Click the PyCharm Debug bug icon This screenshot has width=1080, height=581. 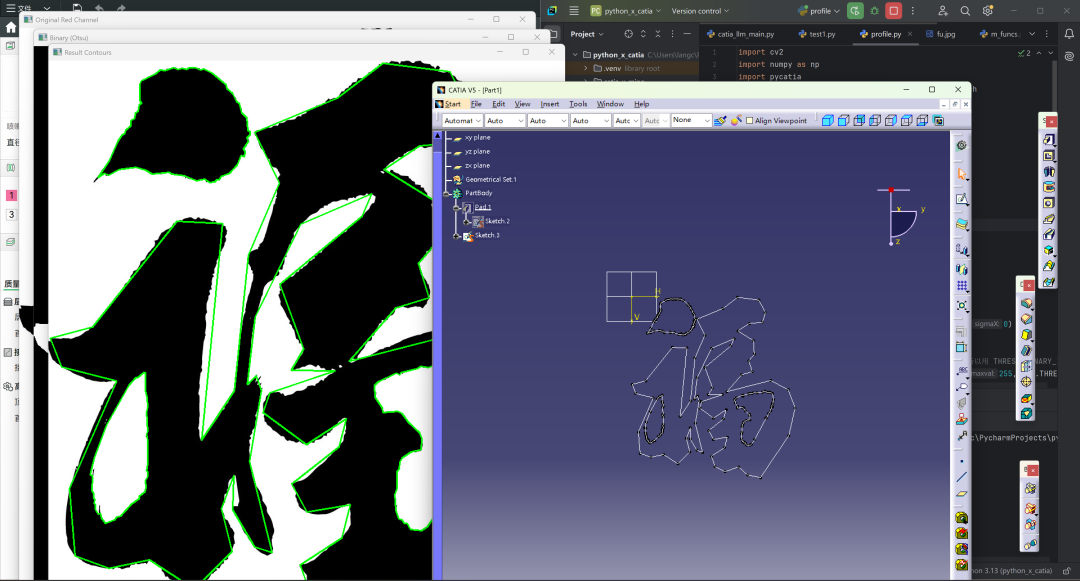point(875,11)
